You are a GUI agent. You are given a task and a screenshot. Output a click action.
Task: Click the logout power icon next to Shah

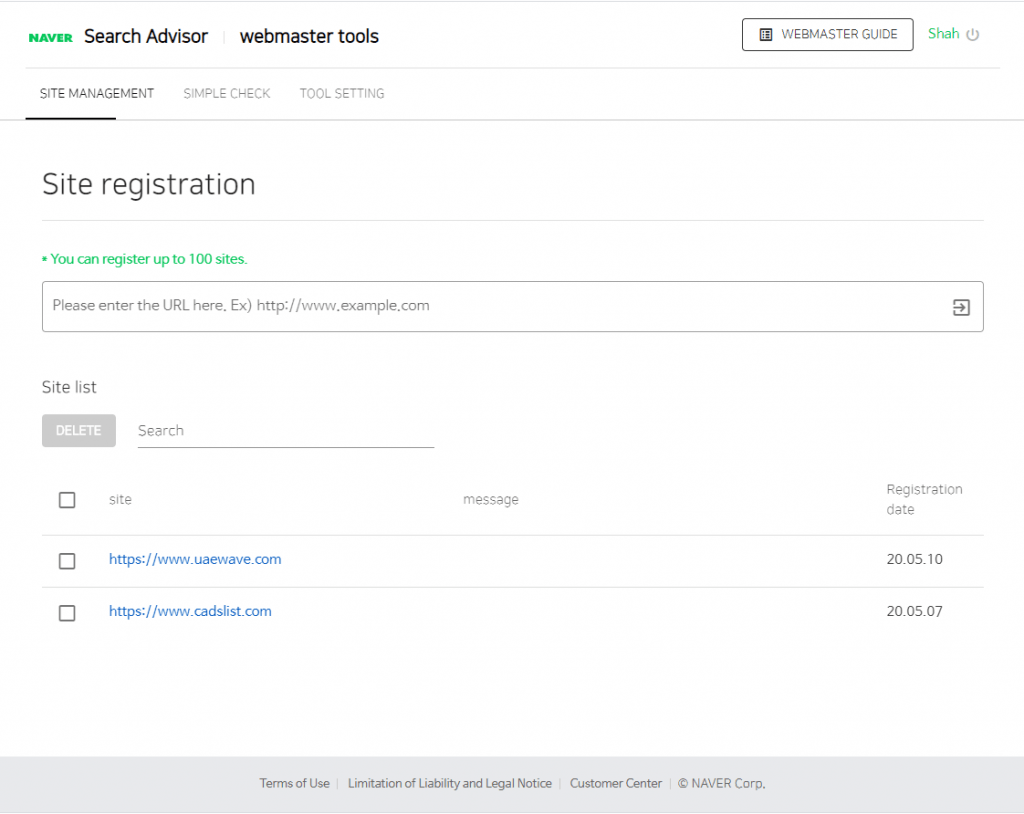click(x=972, y=35)
